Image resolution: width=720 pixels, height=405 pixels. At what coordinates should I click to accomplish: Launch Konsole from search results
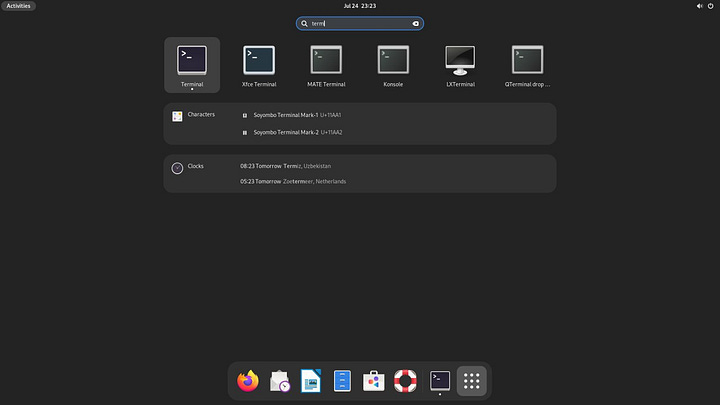pyautogui.click(x=393, y=65)
